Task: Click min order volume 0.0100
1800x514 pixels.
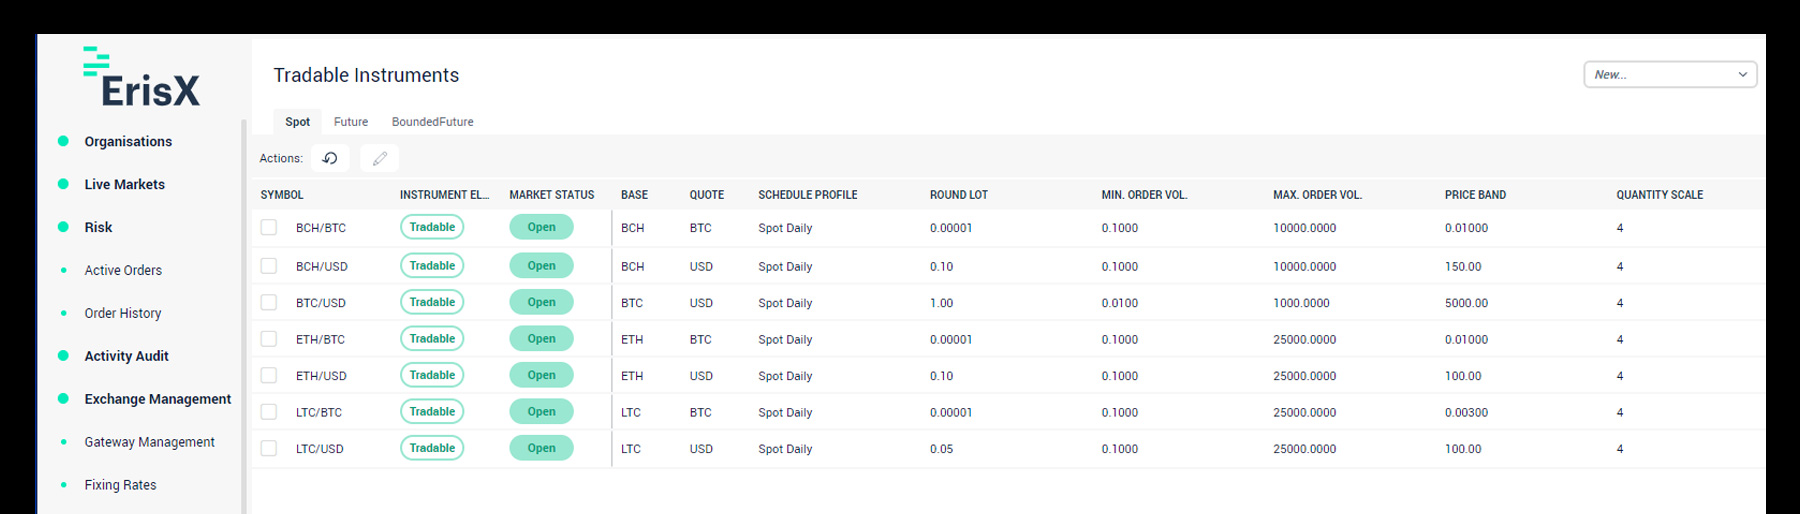Action: click(1120, 303)
